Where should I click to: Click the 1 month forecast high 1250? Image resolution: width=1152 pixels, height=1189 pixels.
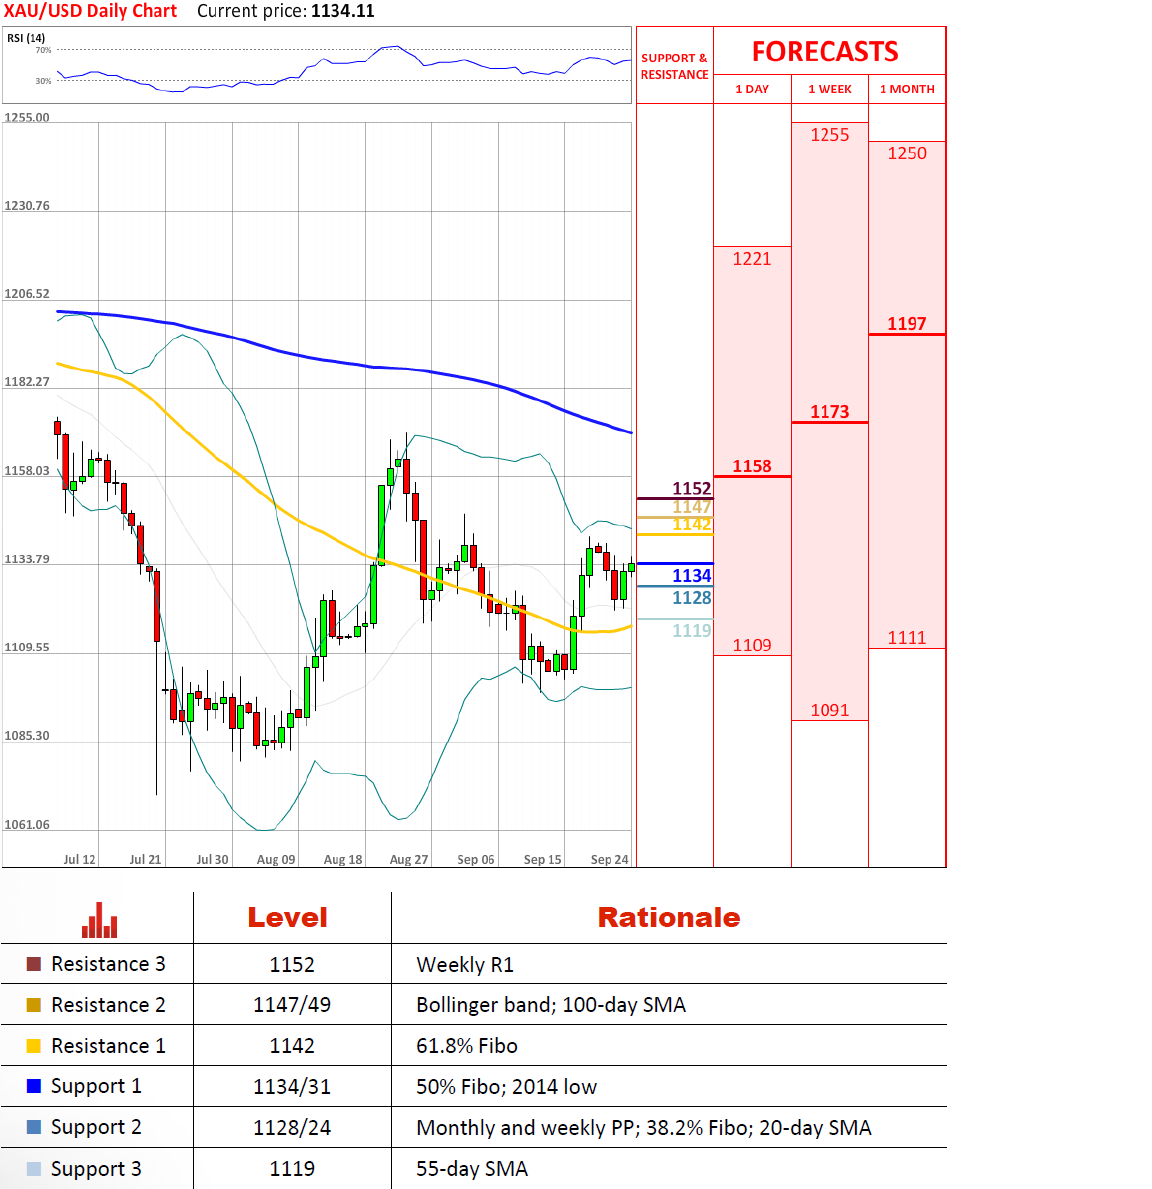tap(907, 152)
